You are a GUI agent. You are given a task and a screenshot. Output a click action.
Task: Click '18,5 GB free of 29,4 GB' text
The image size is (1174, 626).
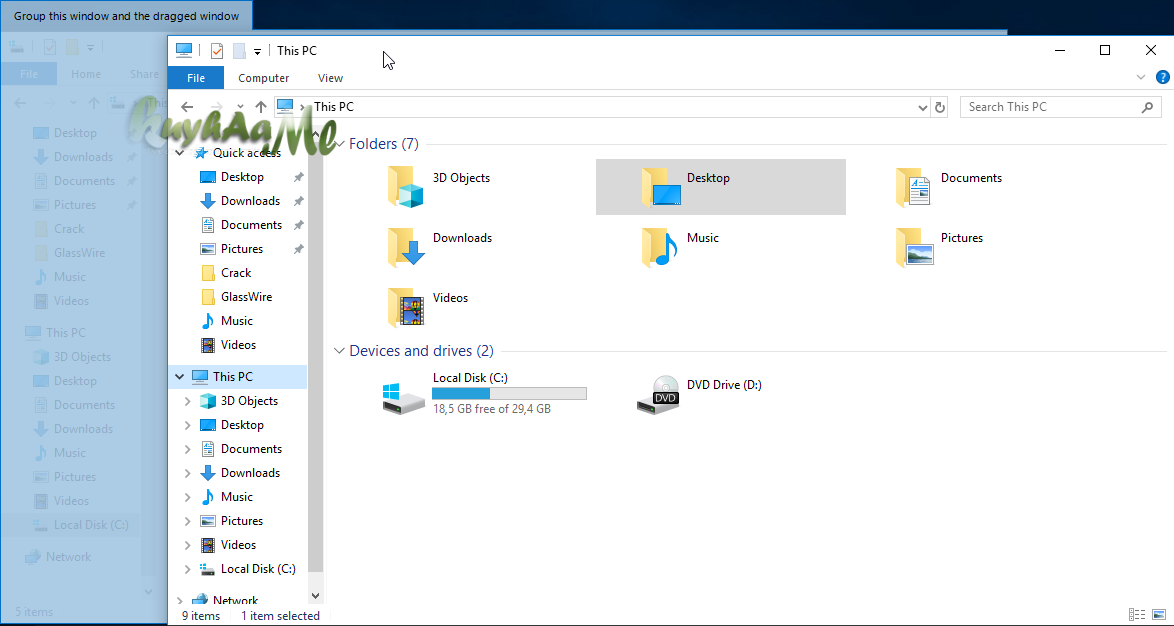click(492, 409)
